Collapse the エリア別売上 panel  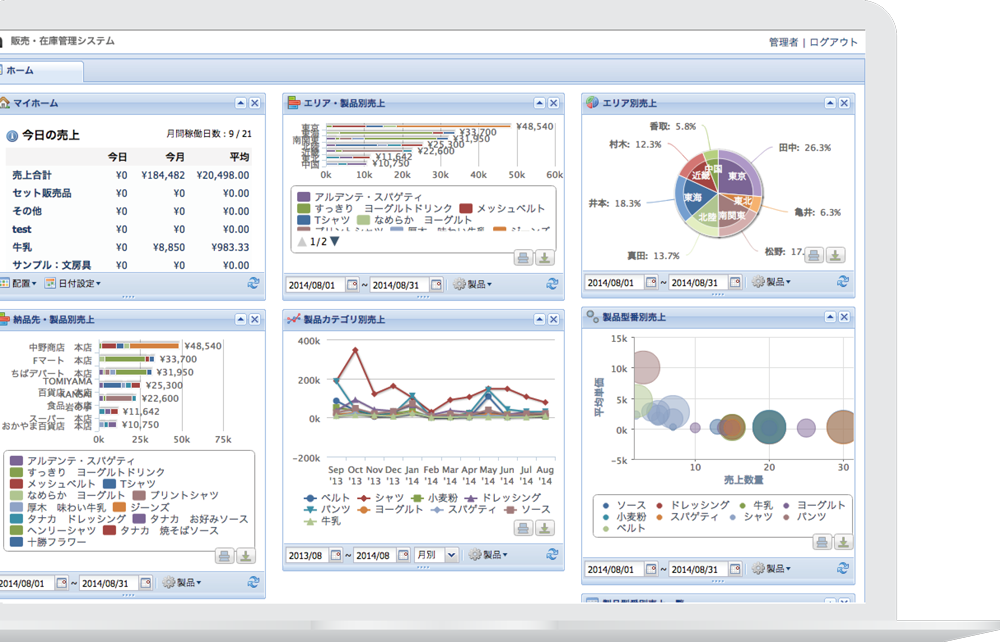pos(830,103)
